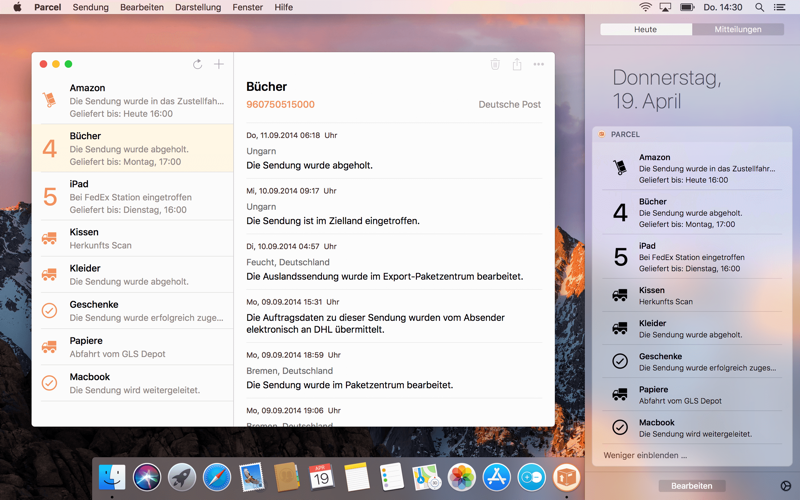
Task: Open Notes app in the Dock
Action: (357, 478)
